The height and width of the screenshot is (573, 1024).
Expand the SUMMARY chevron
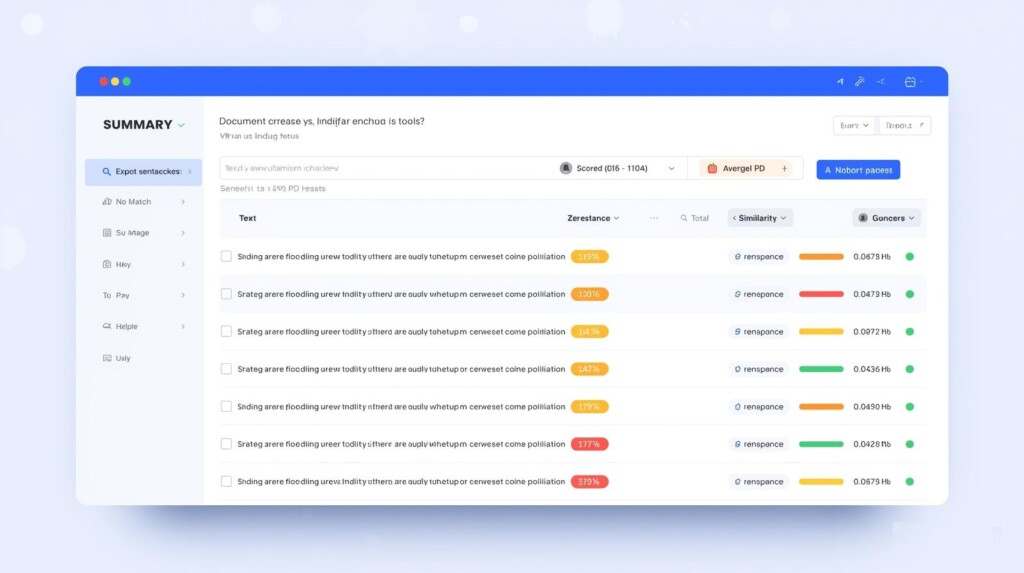click(x=181, y=125)
